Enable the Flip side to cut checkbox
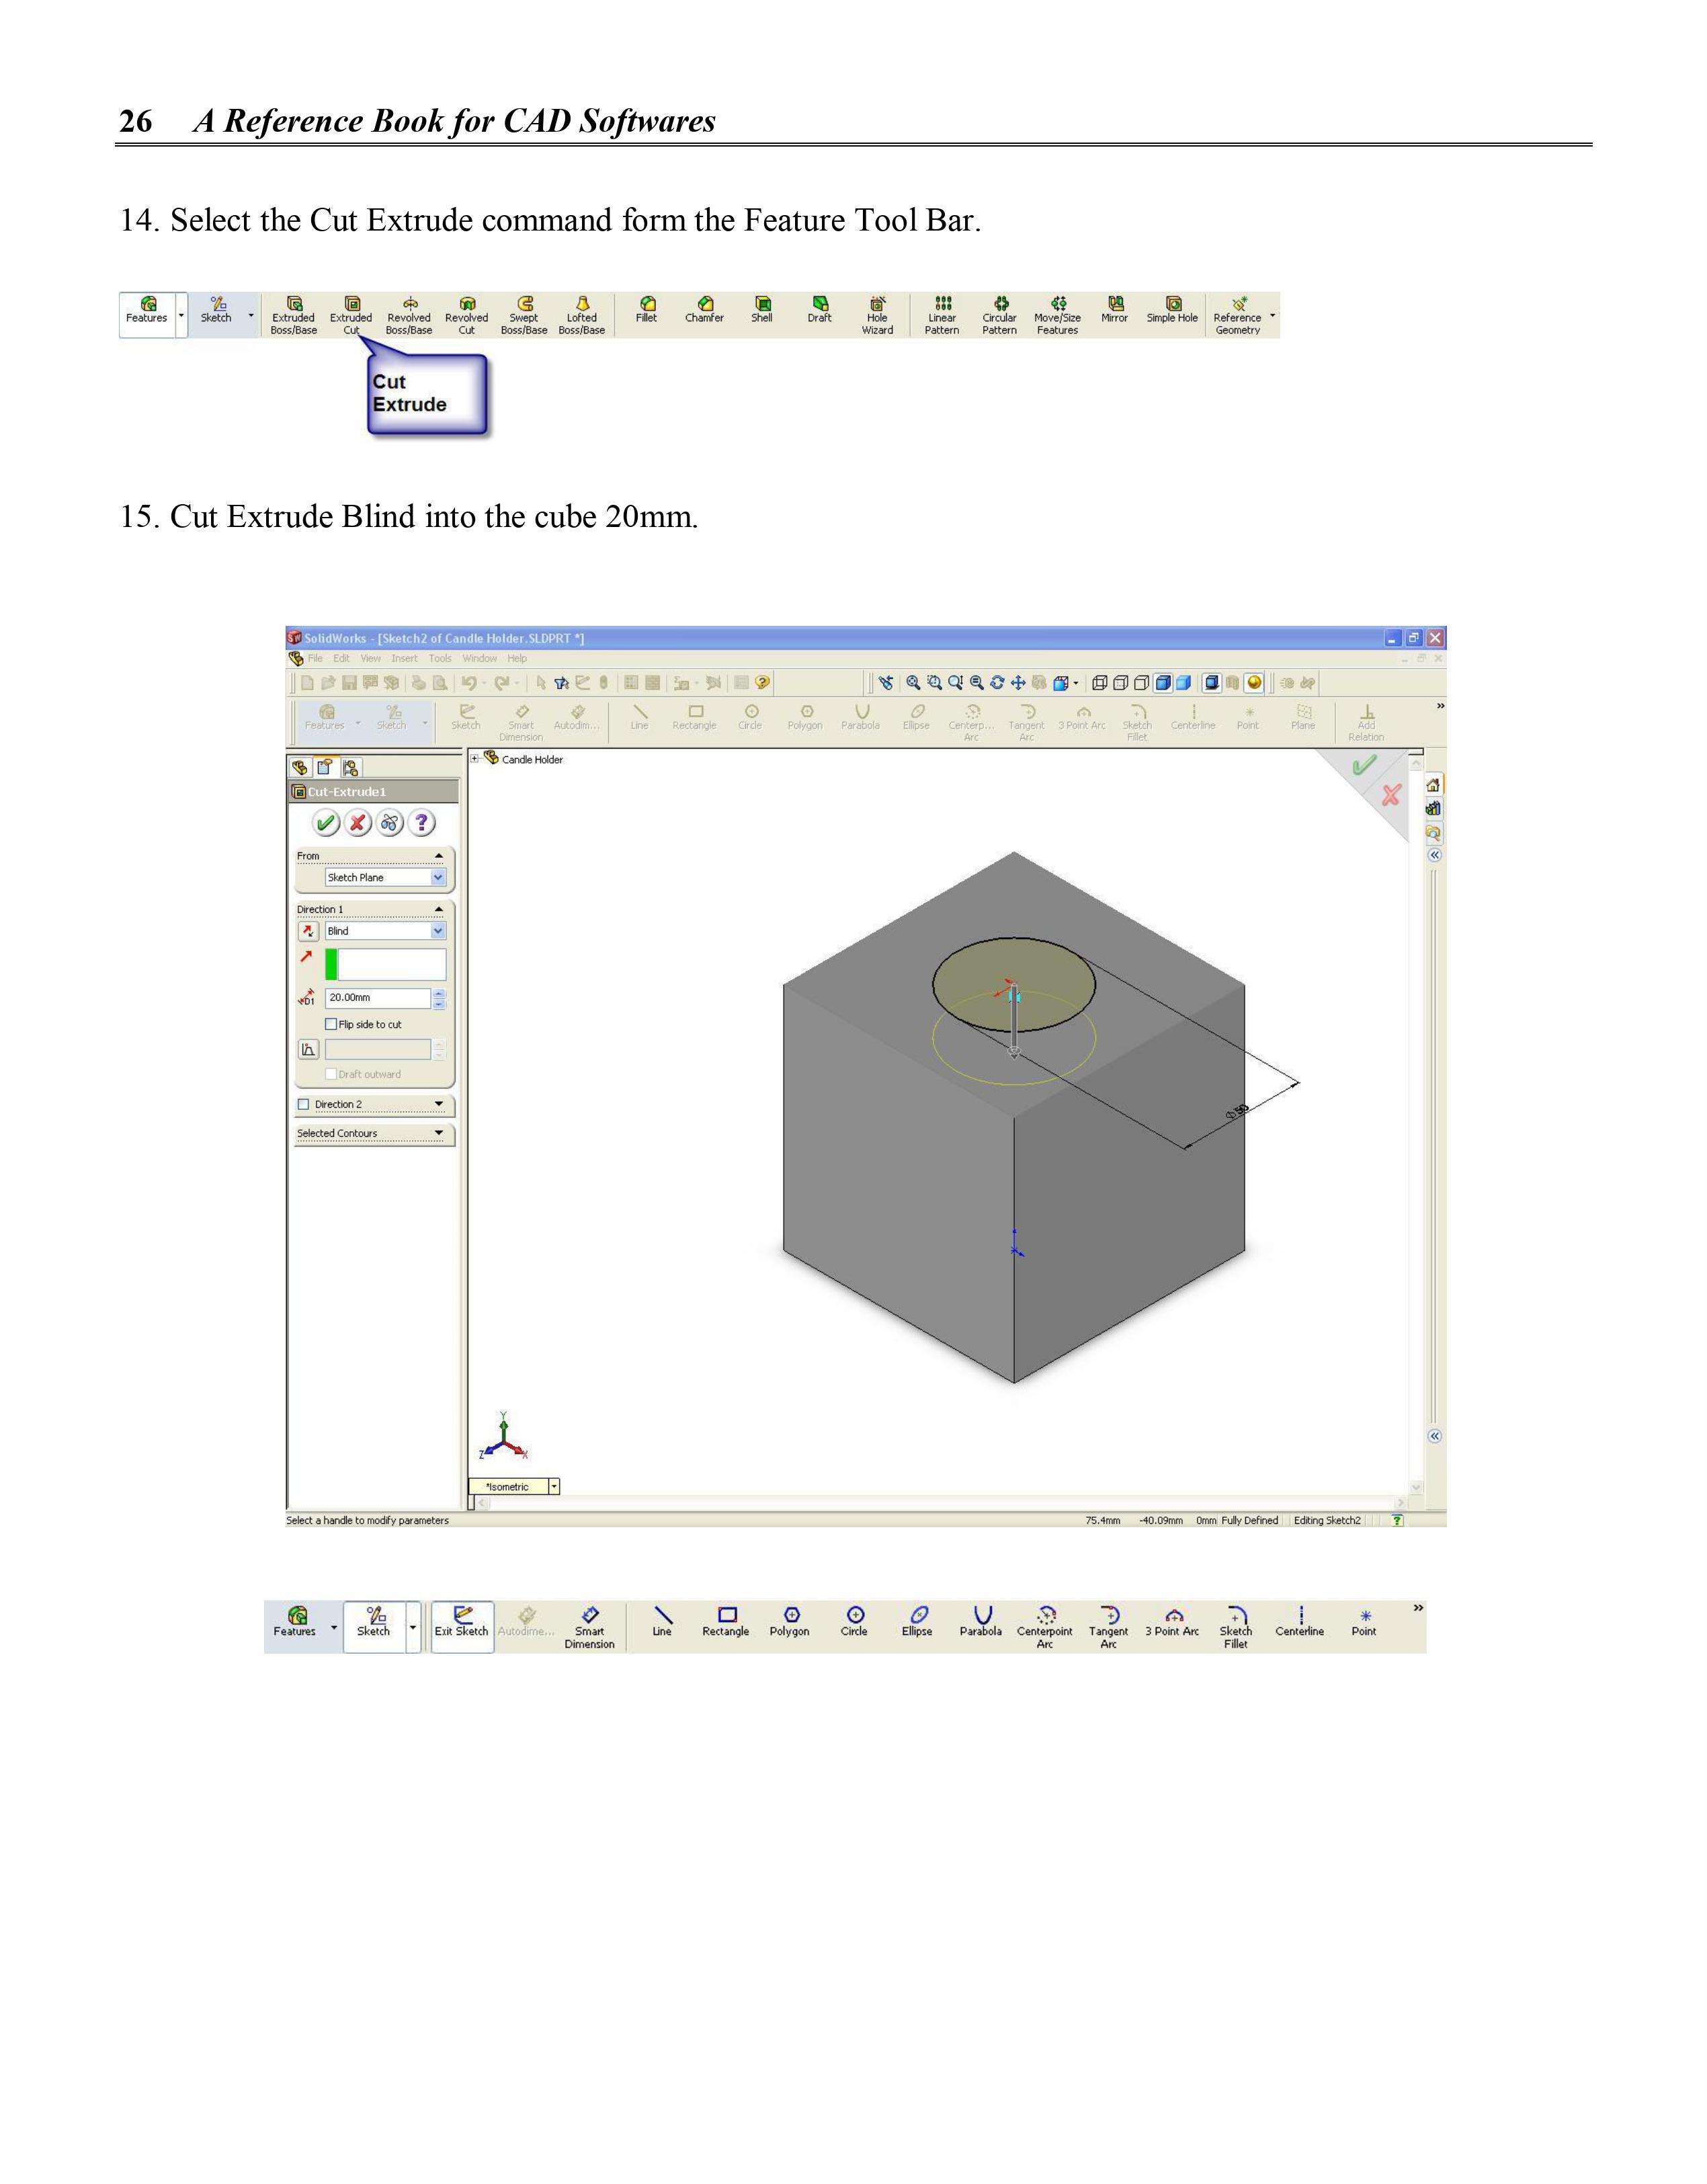This screenshot has width=1707, height=2184. coord(332,1024)
